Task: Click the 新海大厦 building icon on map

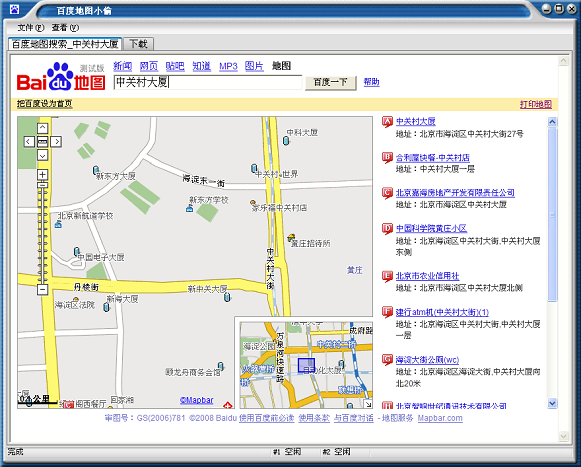Action: pos(107,307)
